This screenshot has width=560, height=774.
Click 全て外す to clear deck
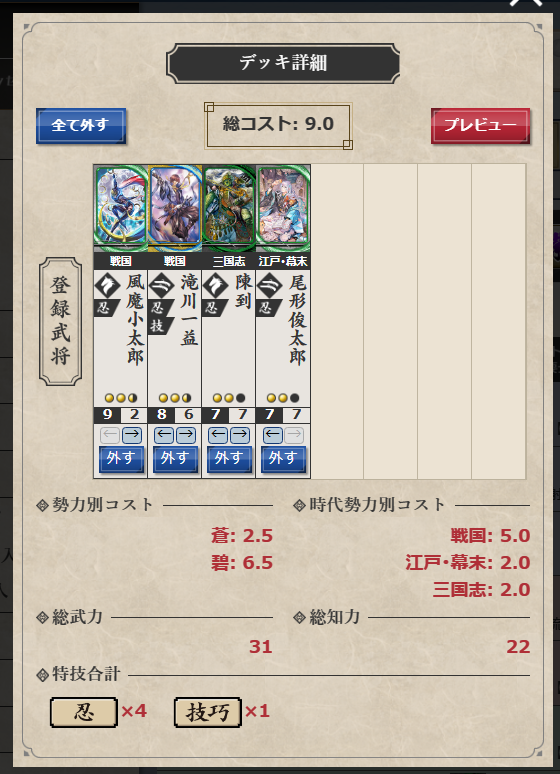coord(81,126)
